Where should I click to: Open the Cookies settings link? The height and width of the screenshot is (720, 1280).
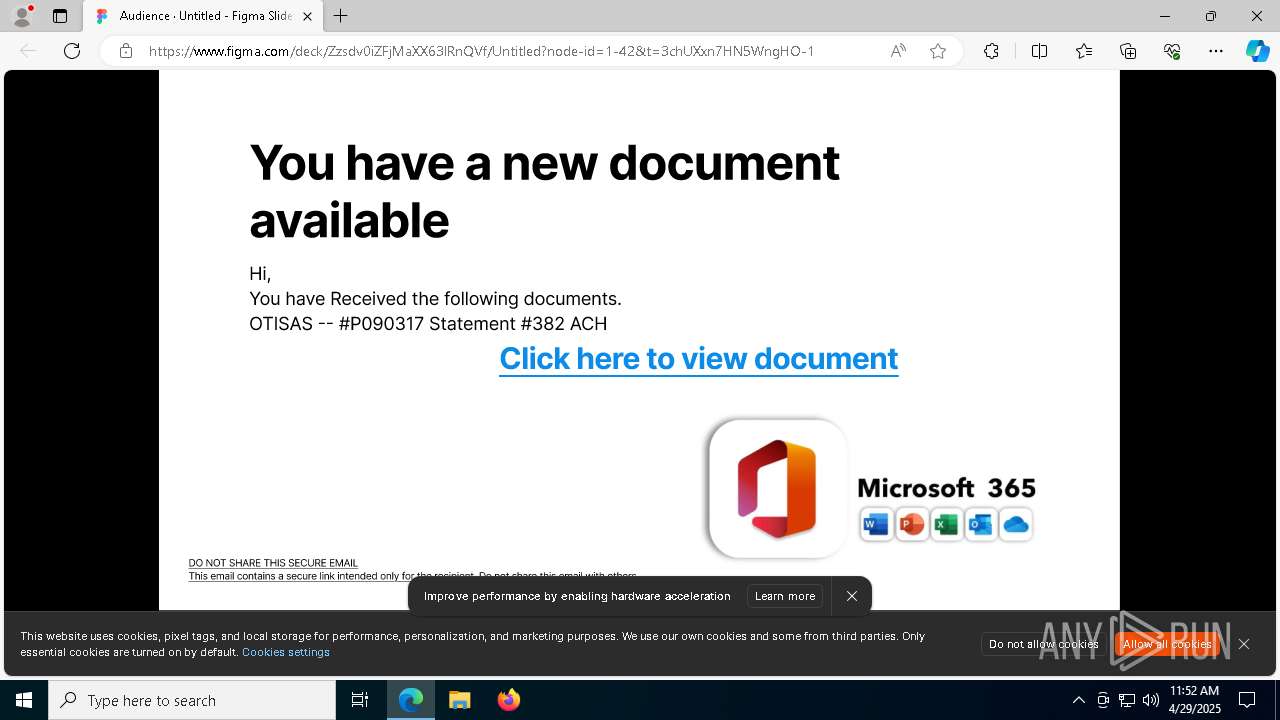[286, 652]
